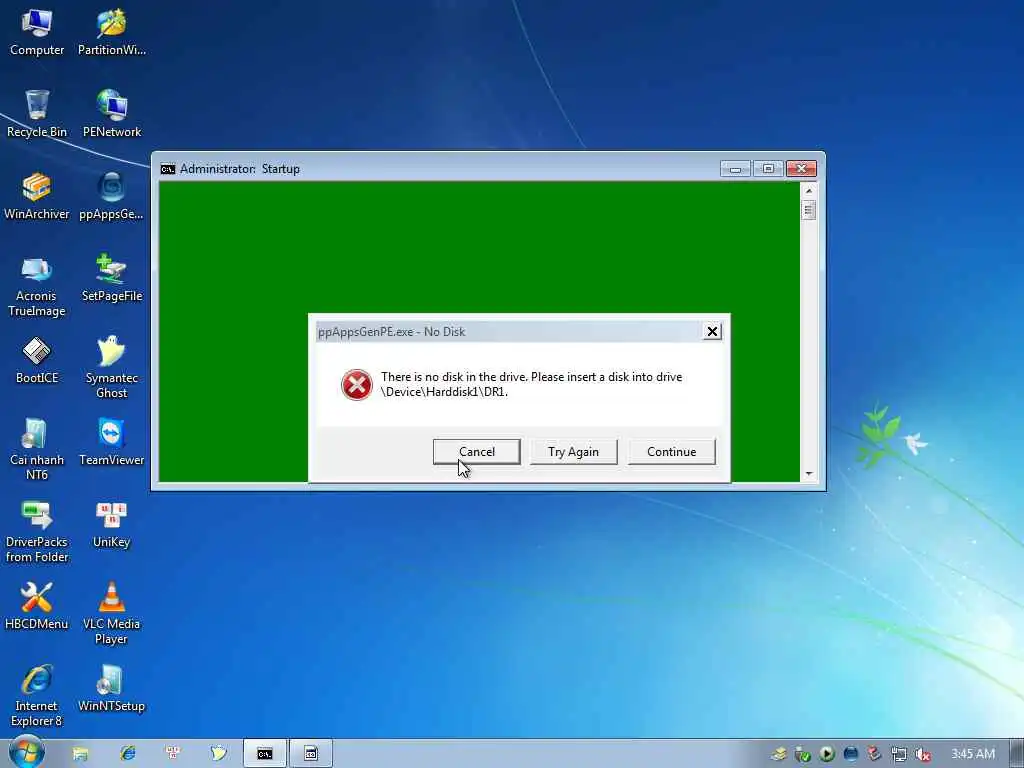Click the muted volume tray icon
The height and width of the screenshot is (768, 1024).
pyautogui.click(x=923, y=754)
